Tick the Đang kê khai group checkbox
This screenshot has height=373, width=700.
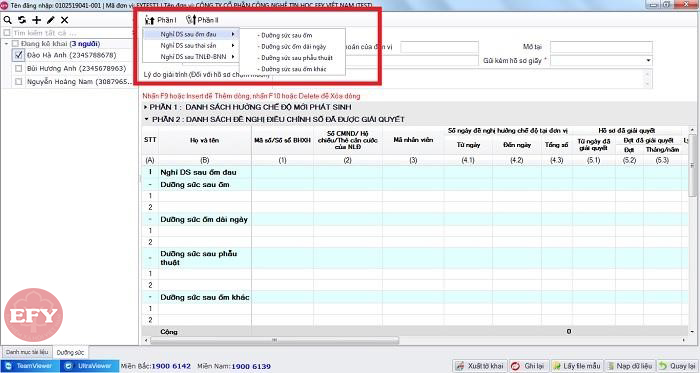pos(15,44)
